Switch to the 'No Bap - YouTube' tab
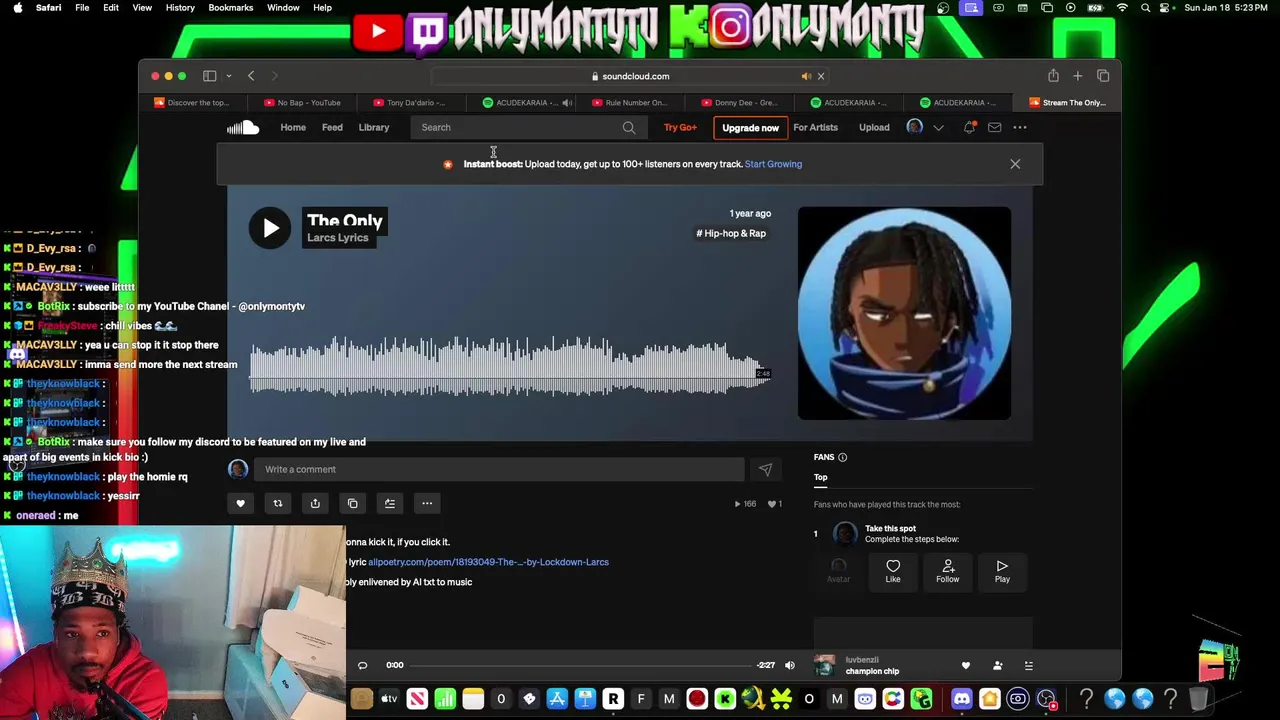 [303, 102]
